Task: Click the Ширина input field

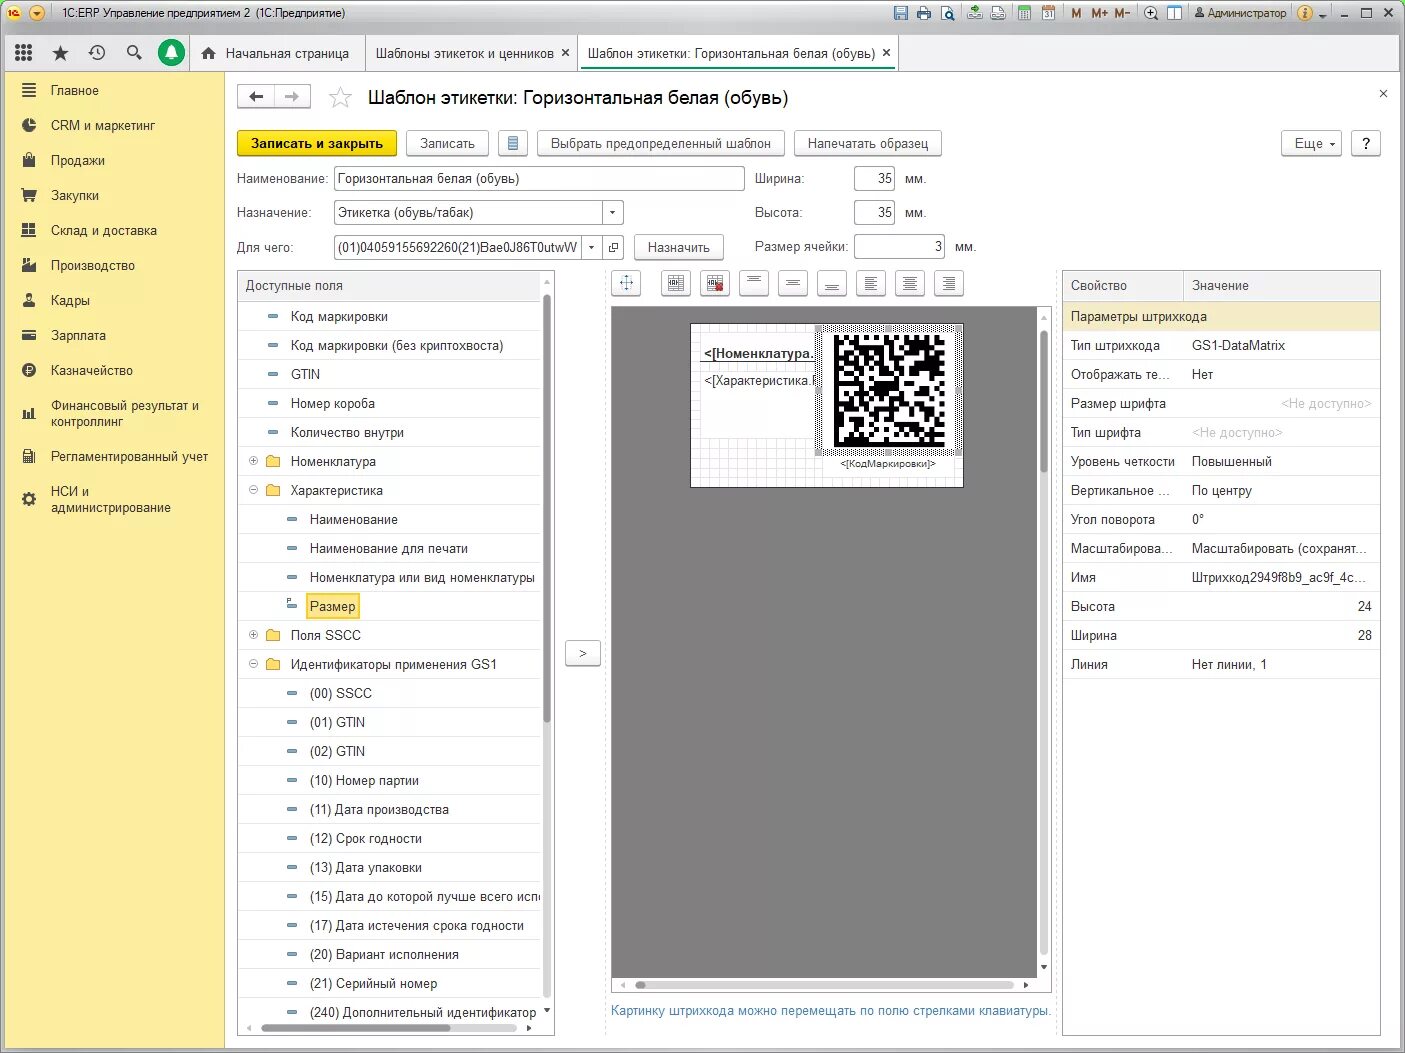Action: (874, 178)
